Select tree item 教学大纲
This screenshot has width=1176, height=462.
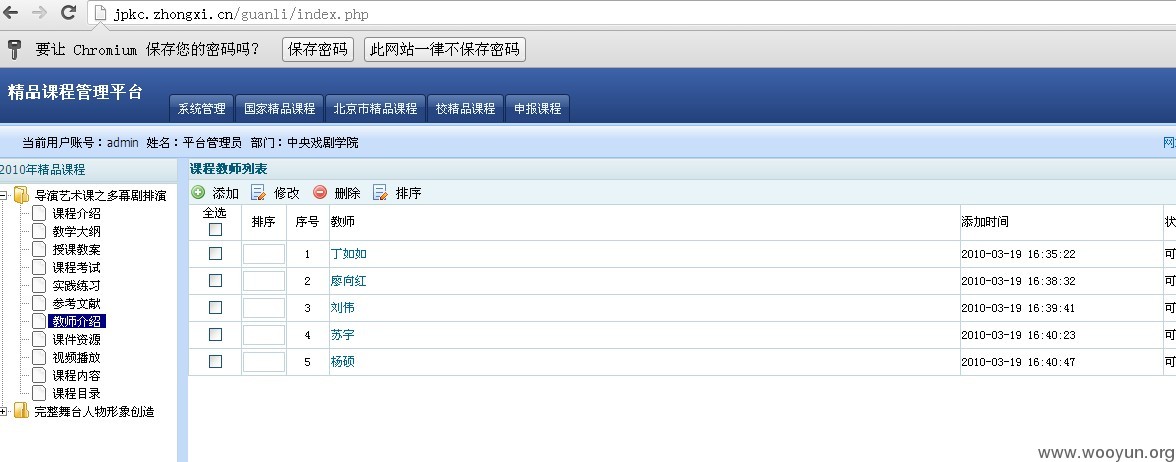(x=76, y=232)
